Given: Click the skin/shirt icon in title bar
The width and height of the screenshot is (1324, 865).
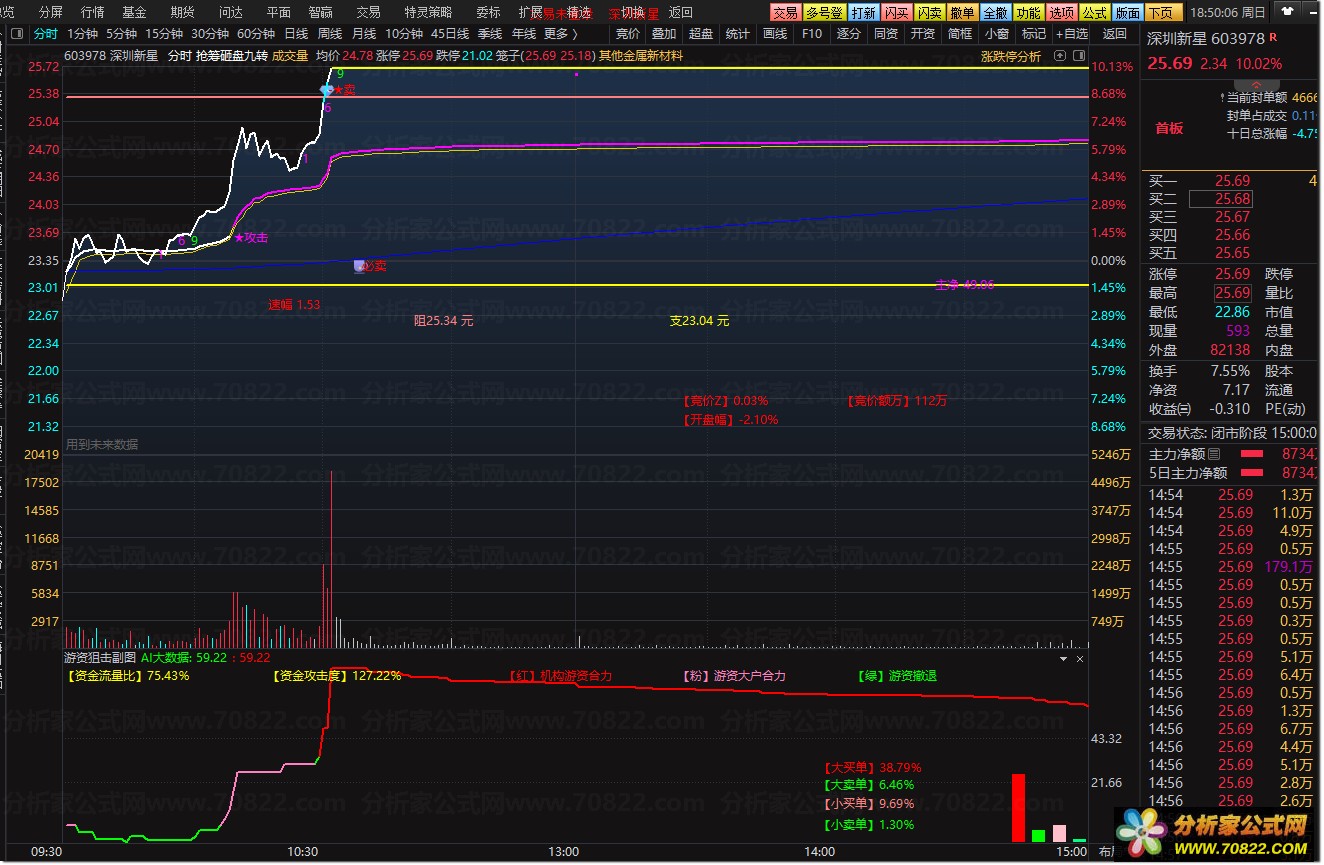Looking at the screenshot, I should click(x=1287, y=11).
